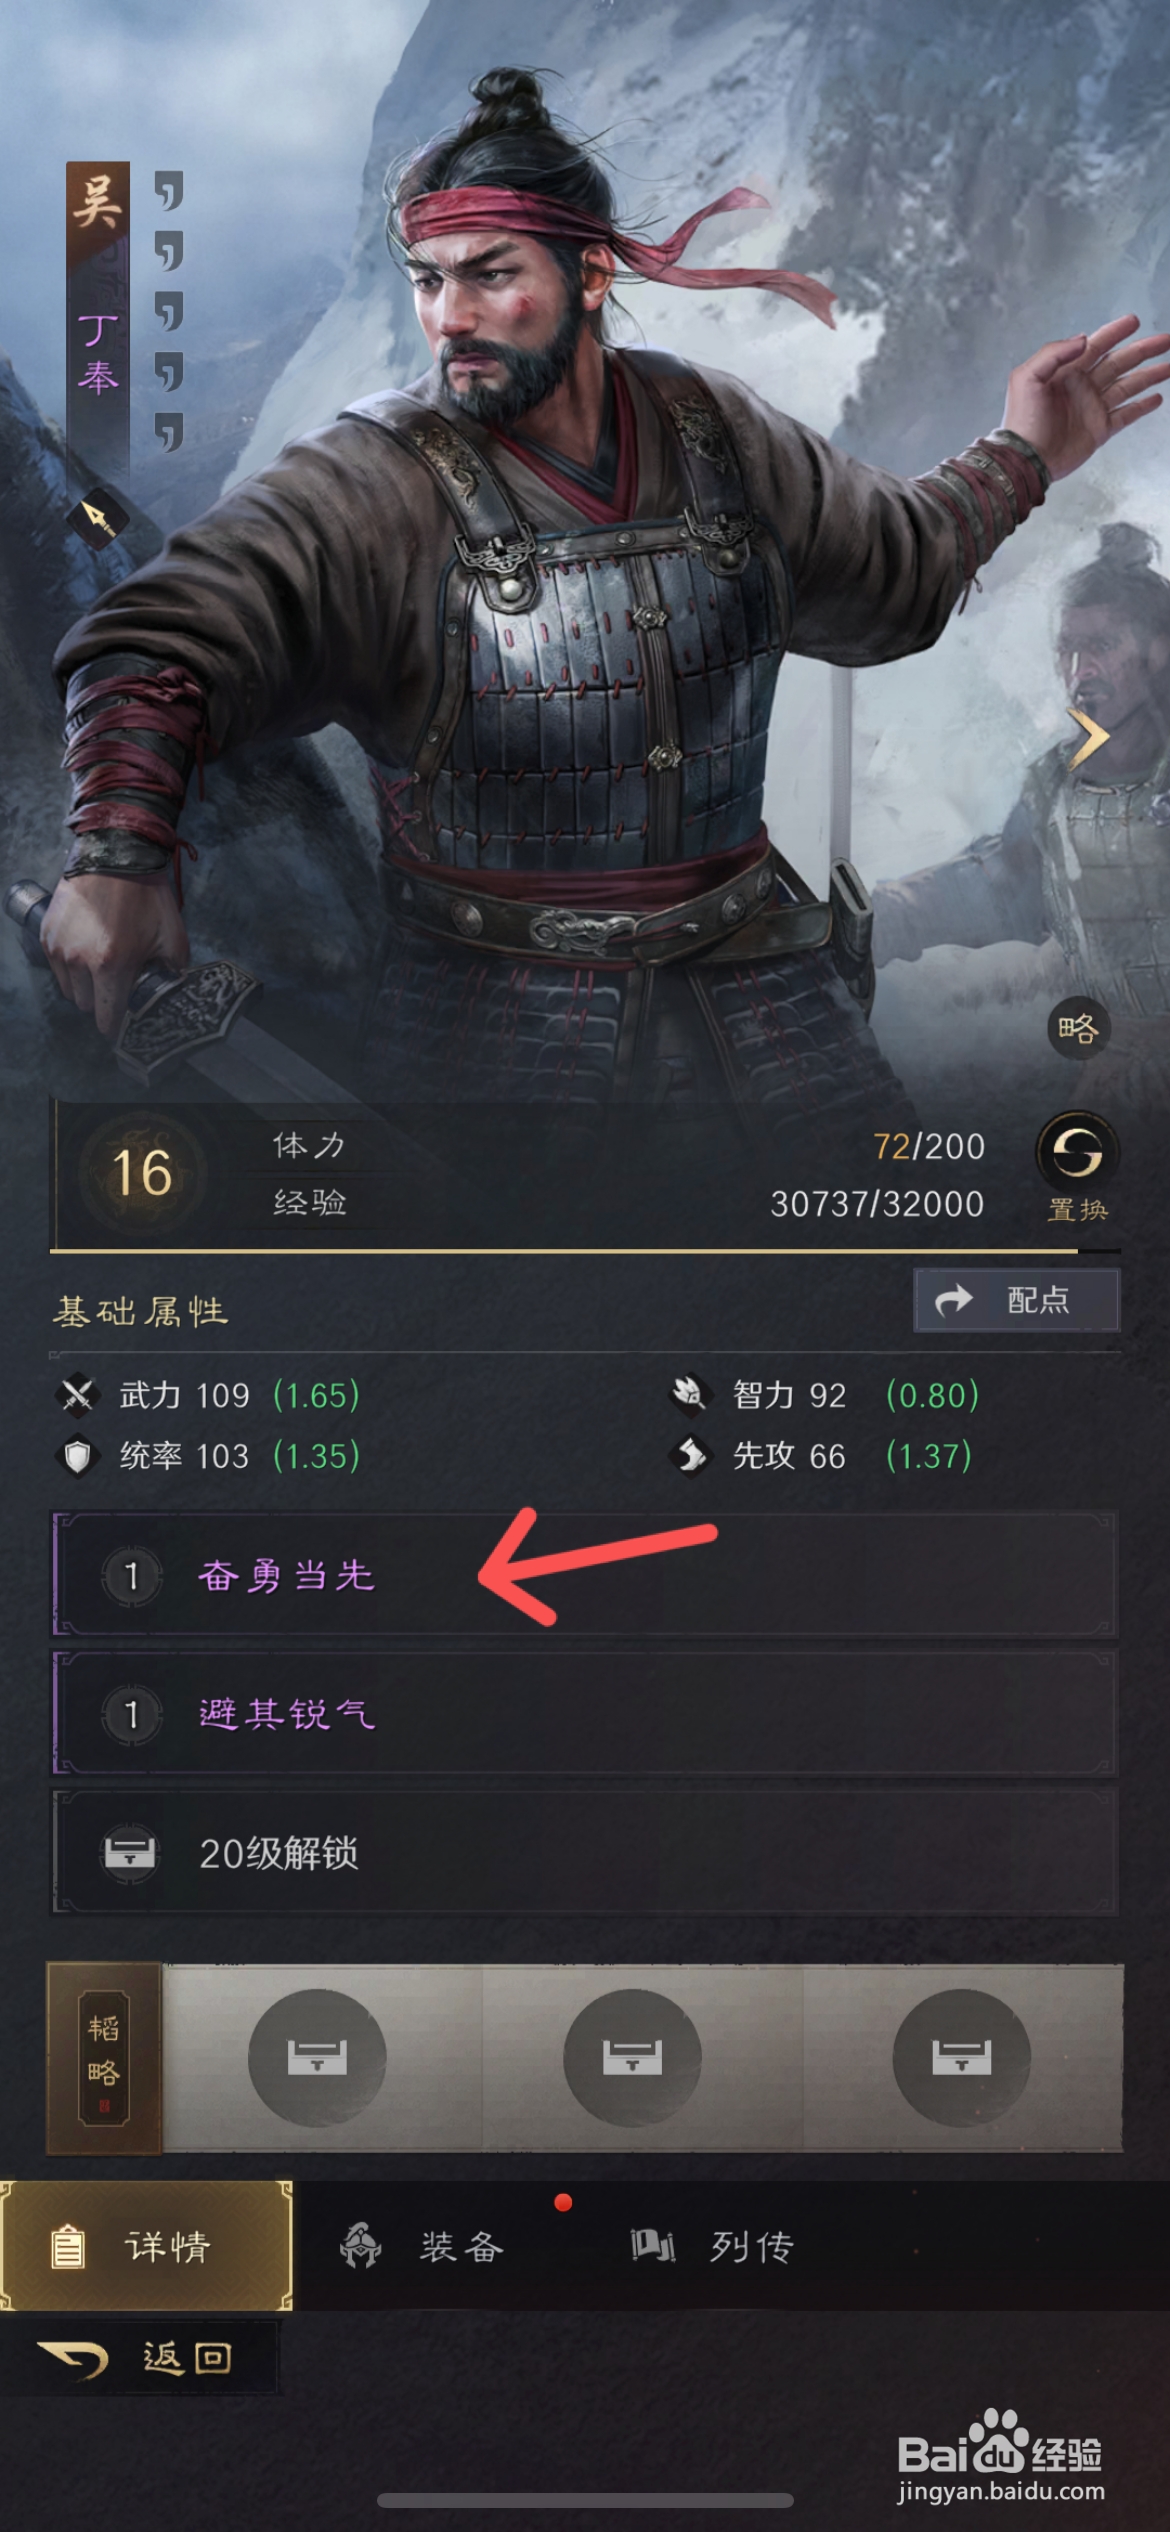Click the 配点 button
The width and height of the screenshot is (1170, 2532).
[x=1017, y=1300]
